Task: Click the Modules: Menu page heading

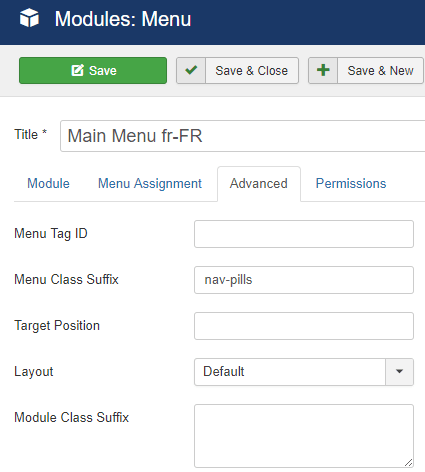Action: 123,19
